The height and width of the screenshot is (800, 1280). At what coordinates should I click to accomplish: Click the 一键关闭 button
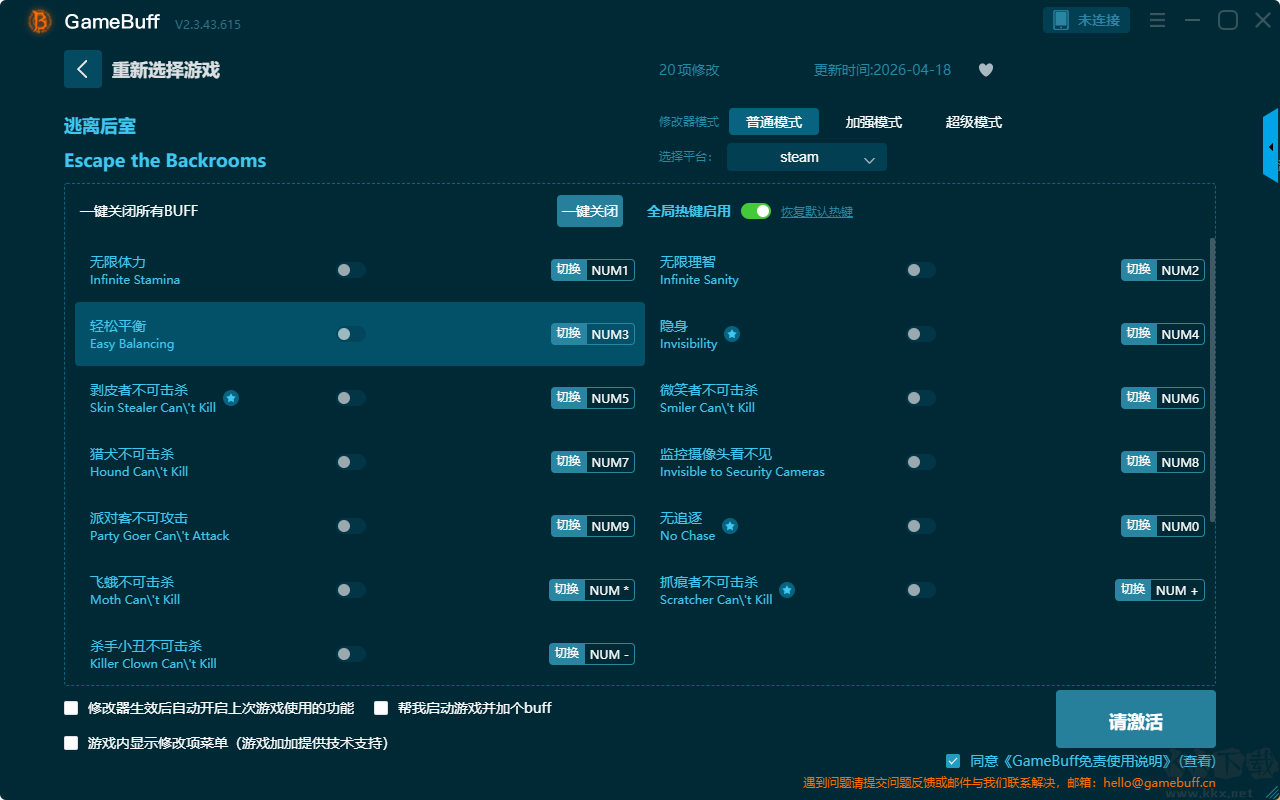[590, 211]
